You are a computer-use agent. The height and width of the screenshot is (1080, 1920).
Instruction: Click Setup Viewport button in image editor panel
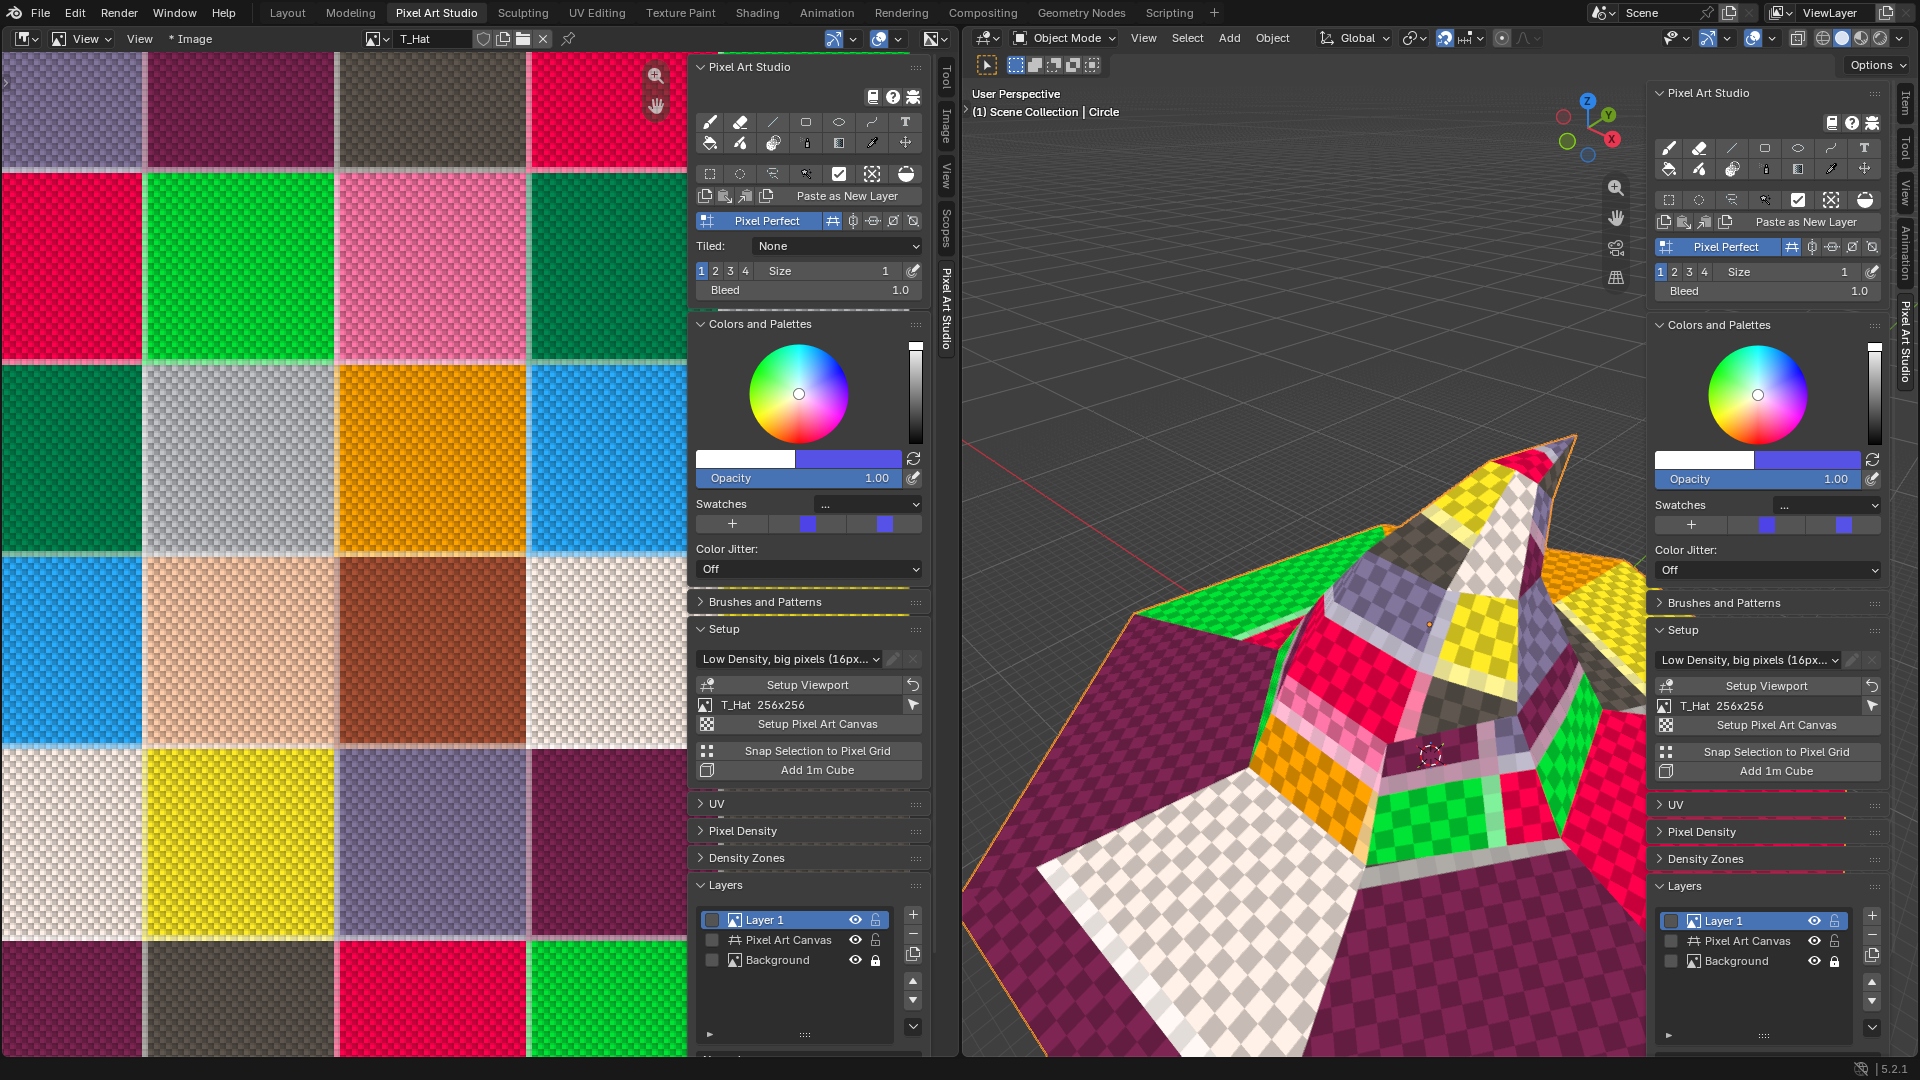(x=799, y=685)
